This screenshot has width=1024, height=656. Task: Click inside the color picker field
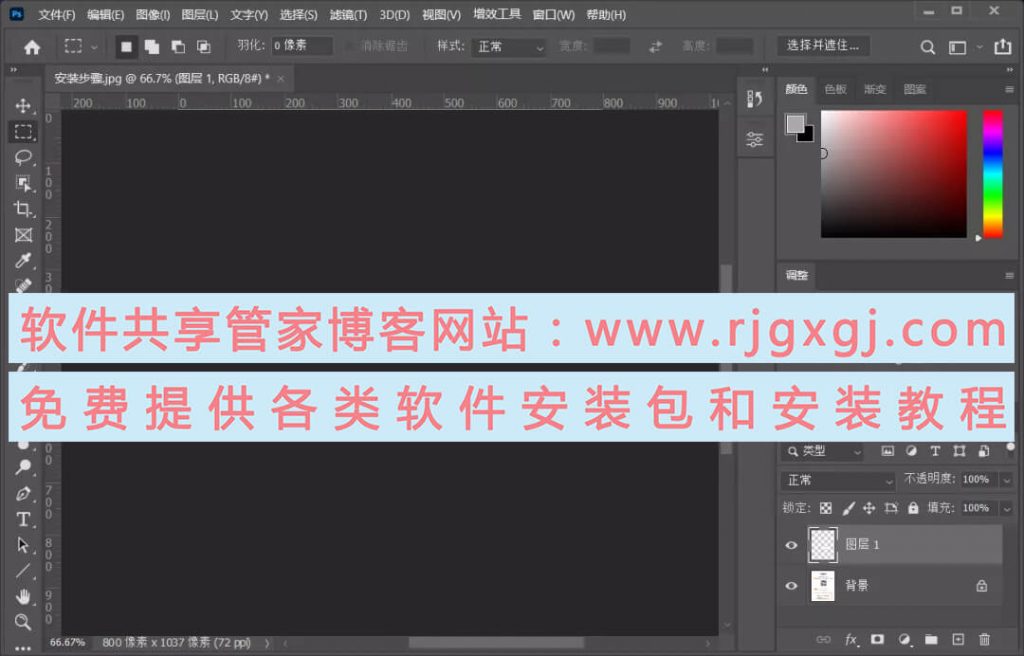coord(893,174)
